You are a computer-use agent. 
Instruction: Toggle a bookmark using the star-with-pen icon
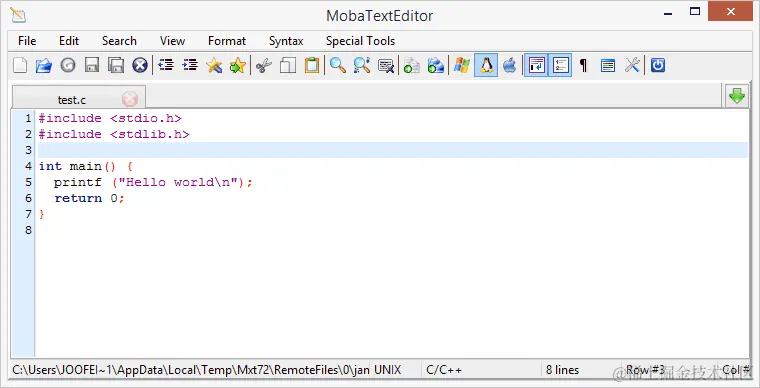pos(214,65)
